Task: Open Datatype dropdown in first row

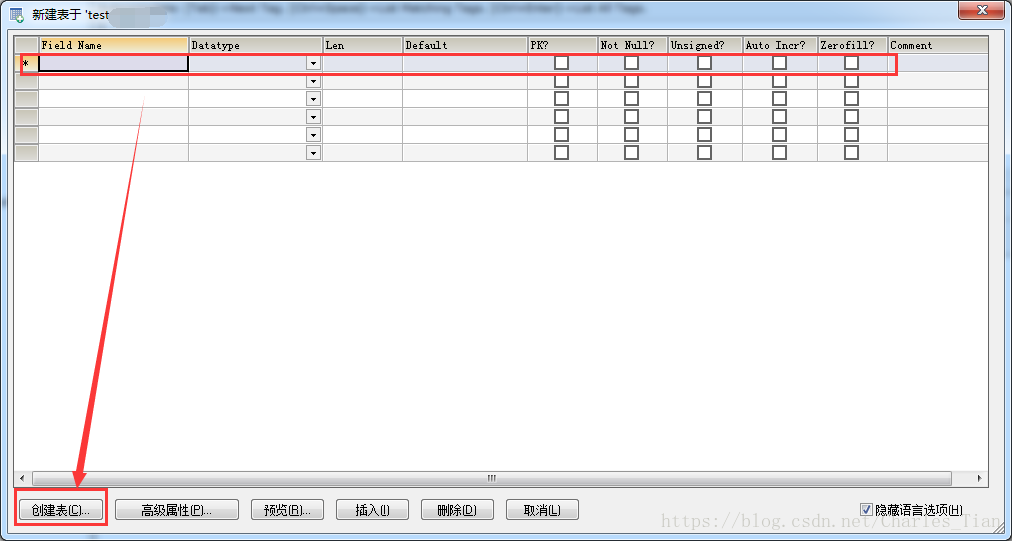Action: pyautogui.click(x=314, y=63)
